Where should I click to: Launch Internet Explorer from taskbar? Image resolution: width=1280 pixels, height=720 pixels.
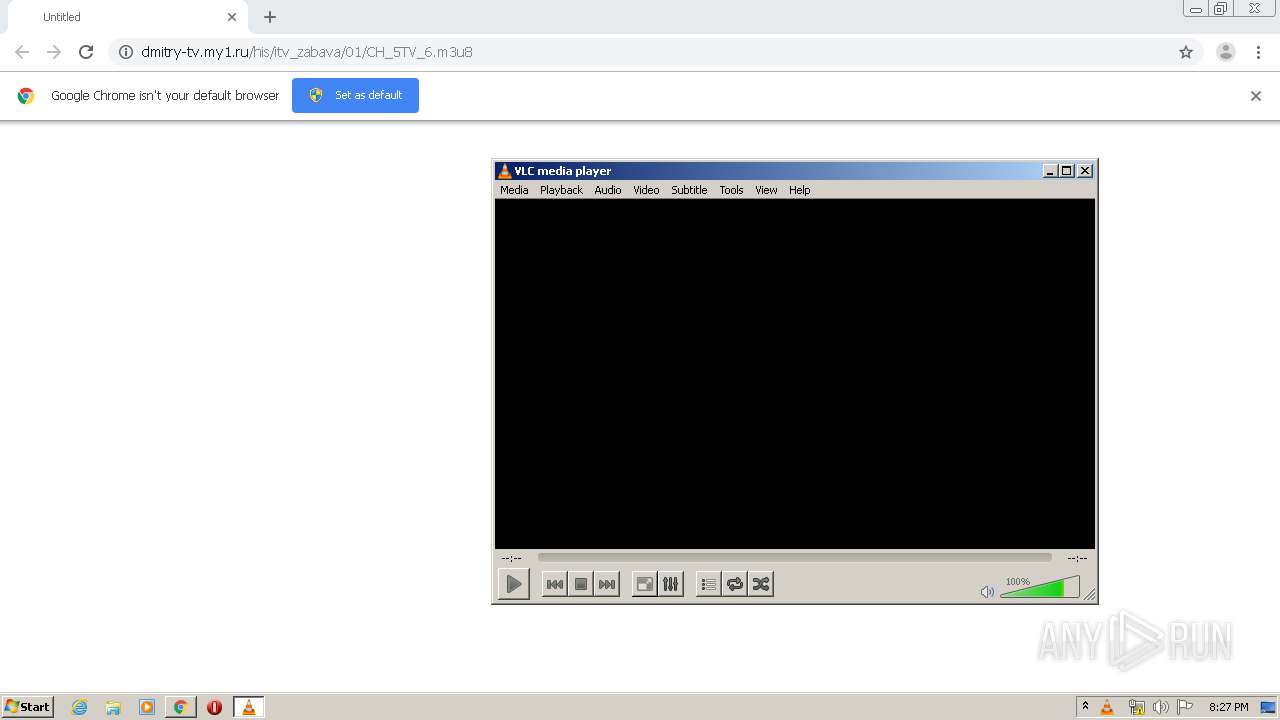point(79,707)
